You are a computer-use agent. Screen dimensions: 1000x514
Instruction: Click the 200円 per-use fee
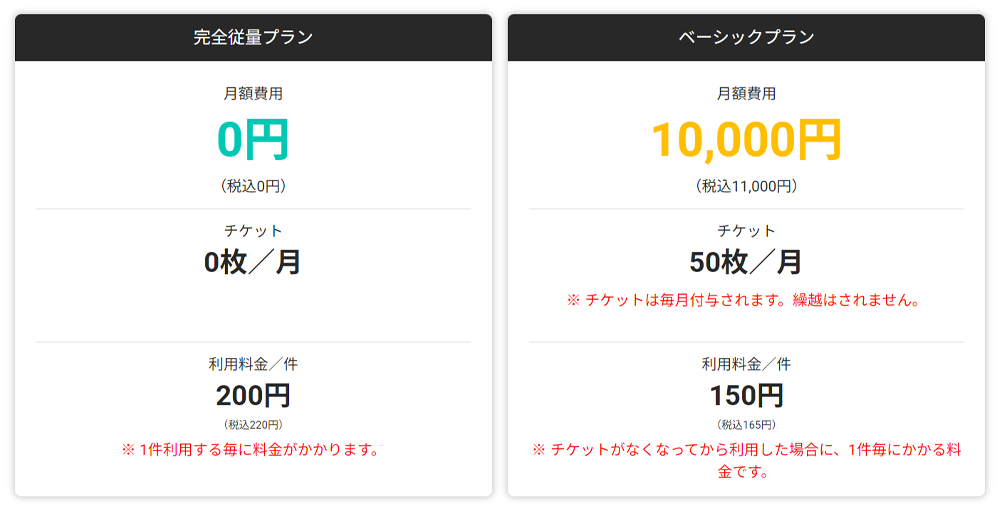point(253,395)
